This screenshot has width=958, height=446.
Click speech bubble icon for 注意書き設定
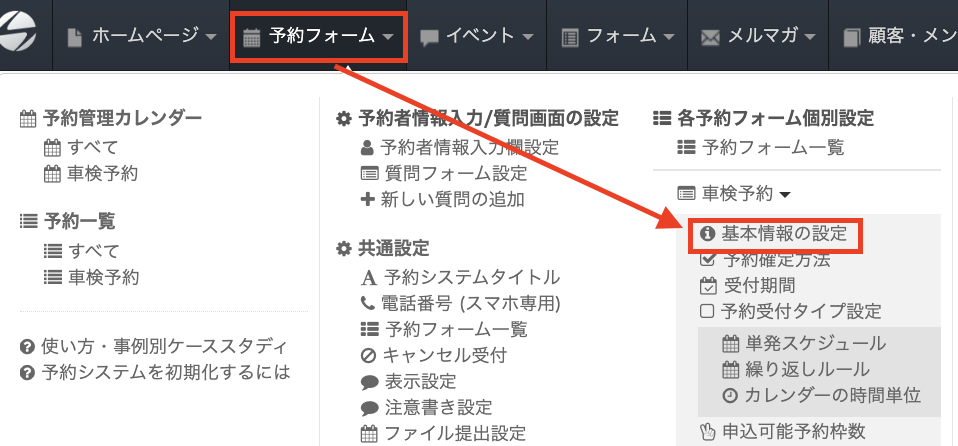coord(368,407)
